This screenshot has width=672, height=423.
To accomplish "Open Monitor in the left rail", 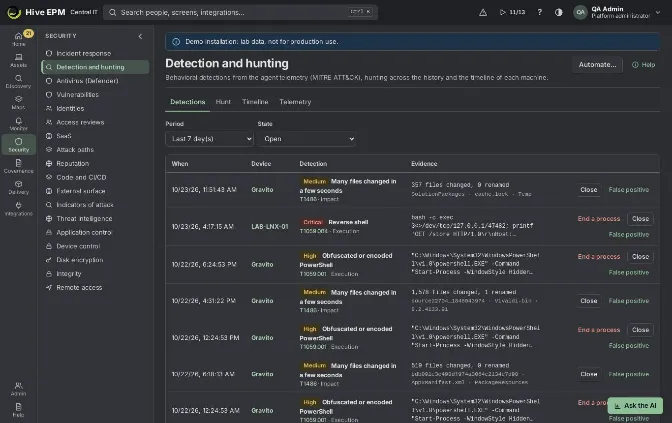I will [x=18, y=123].
